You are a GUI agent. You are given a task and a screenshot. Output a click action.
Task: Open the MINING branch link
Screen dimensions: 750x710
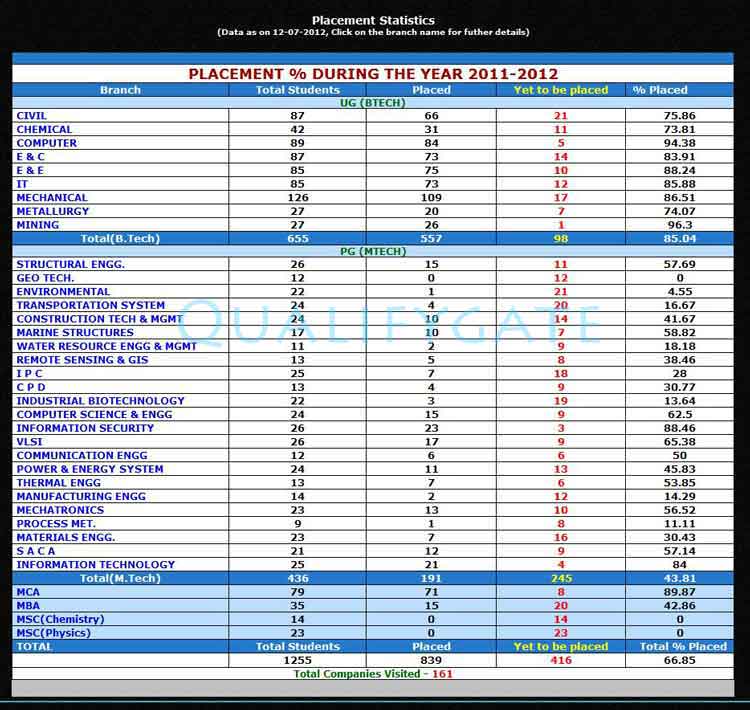point(37,225)
